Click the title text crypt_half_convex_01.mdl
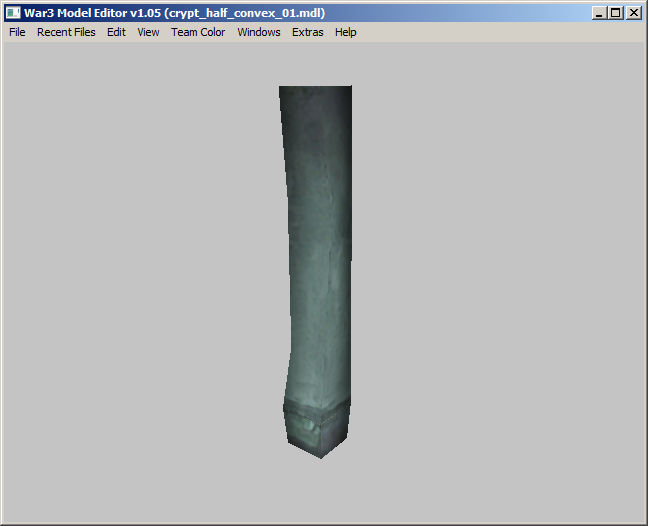This screenshot has height=526, width=648. [247, 13]
